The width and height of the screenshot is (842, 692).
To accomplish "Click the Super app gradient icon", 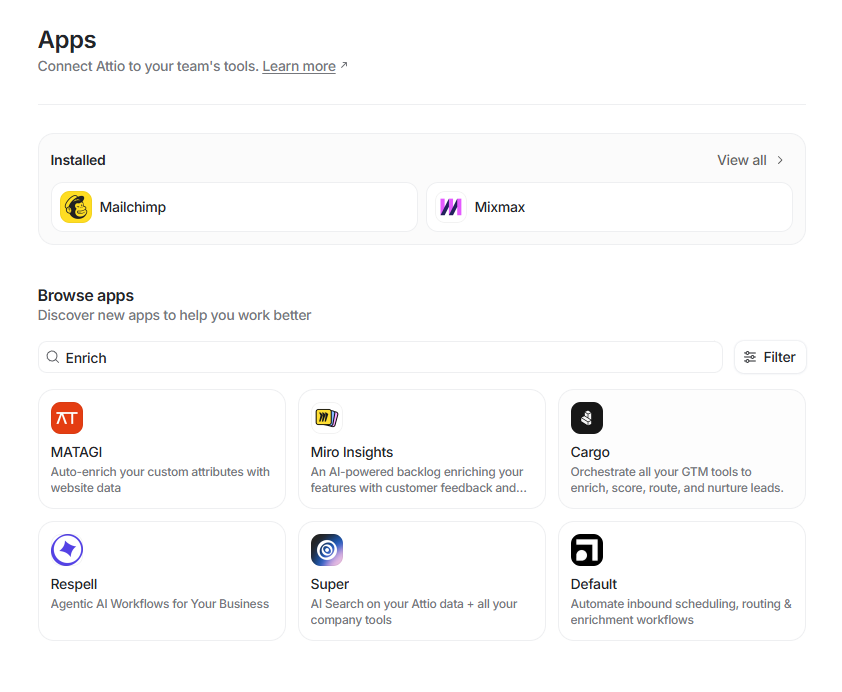I will click(326, 550).
